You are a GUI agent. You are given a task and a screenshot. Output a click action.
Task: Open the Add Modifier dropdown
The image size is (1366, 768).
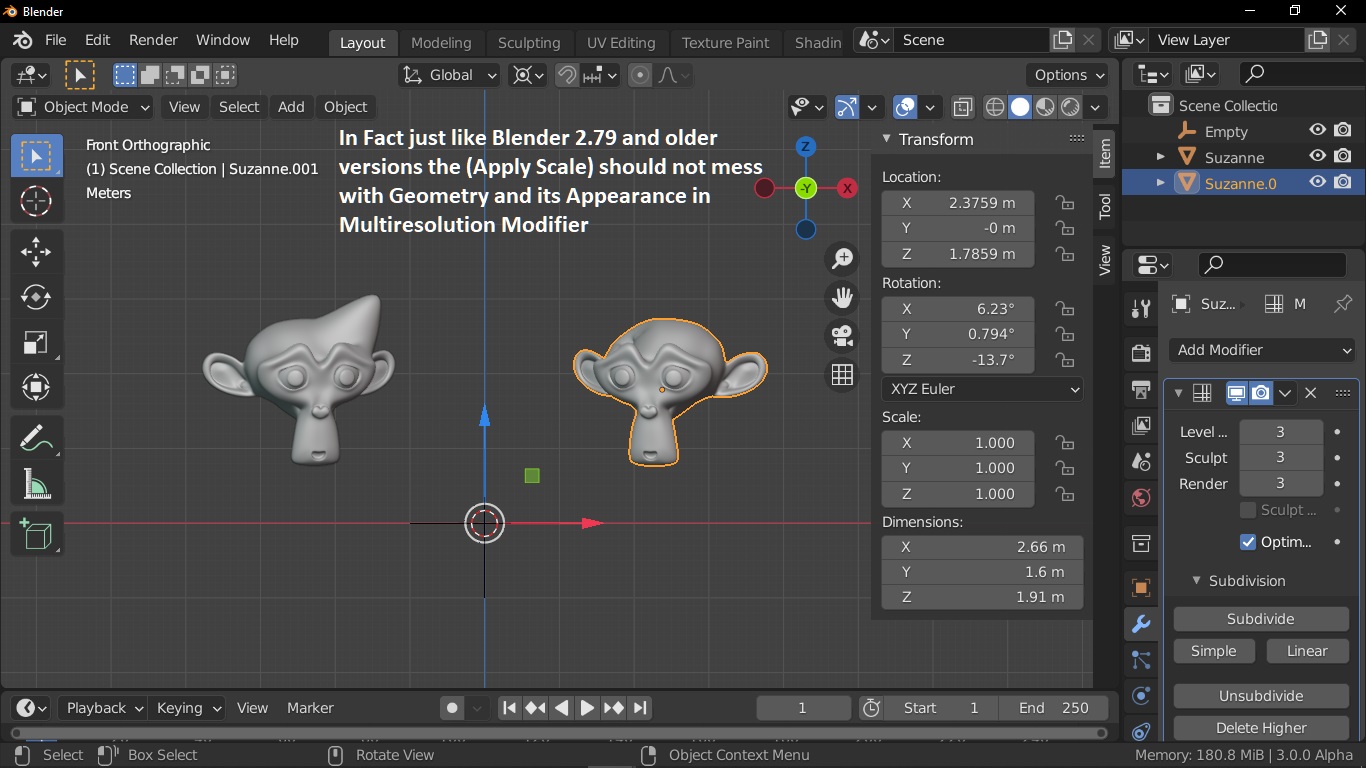coord(1261,350)
